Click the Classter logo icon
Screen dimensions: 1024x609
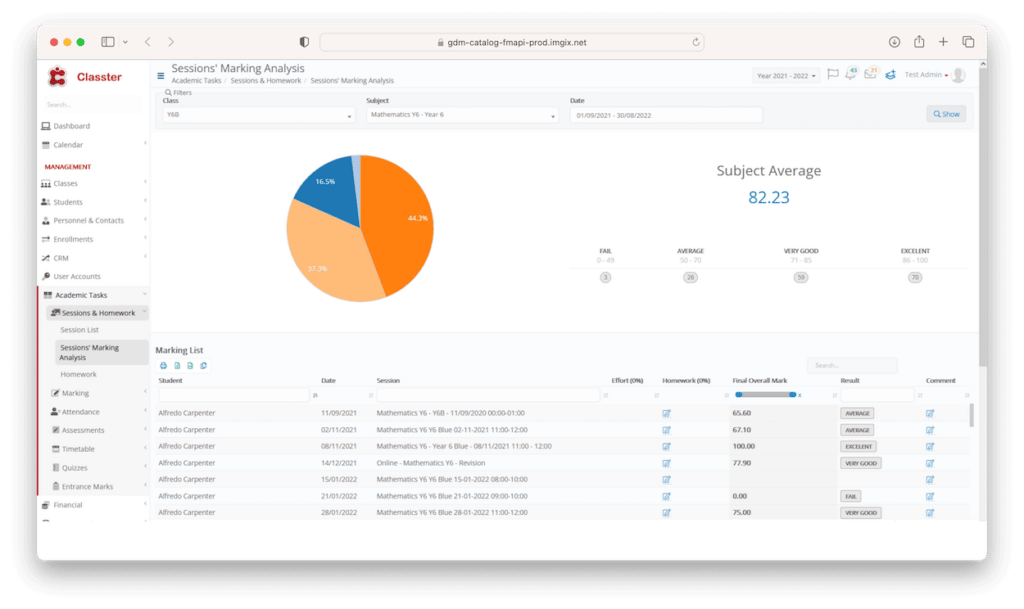click(57, 76)
